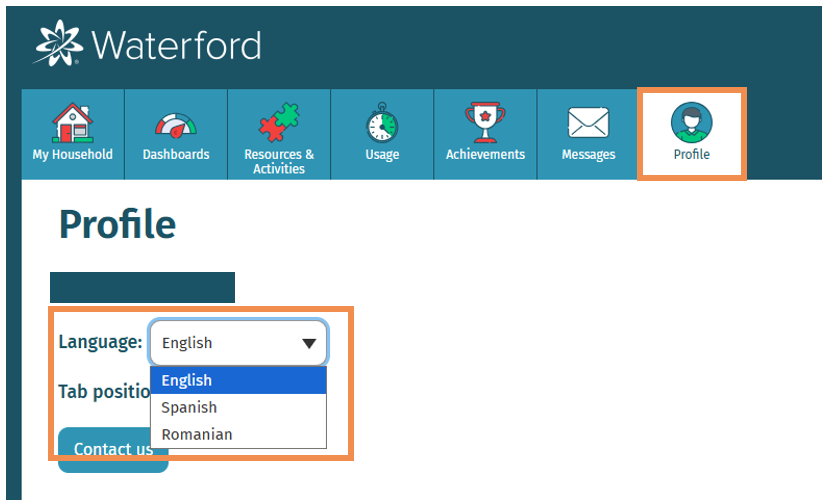
Task: Click the Language combo box showing English
Action: click(x=238, y=343)
